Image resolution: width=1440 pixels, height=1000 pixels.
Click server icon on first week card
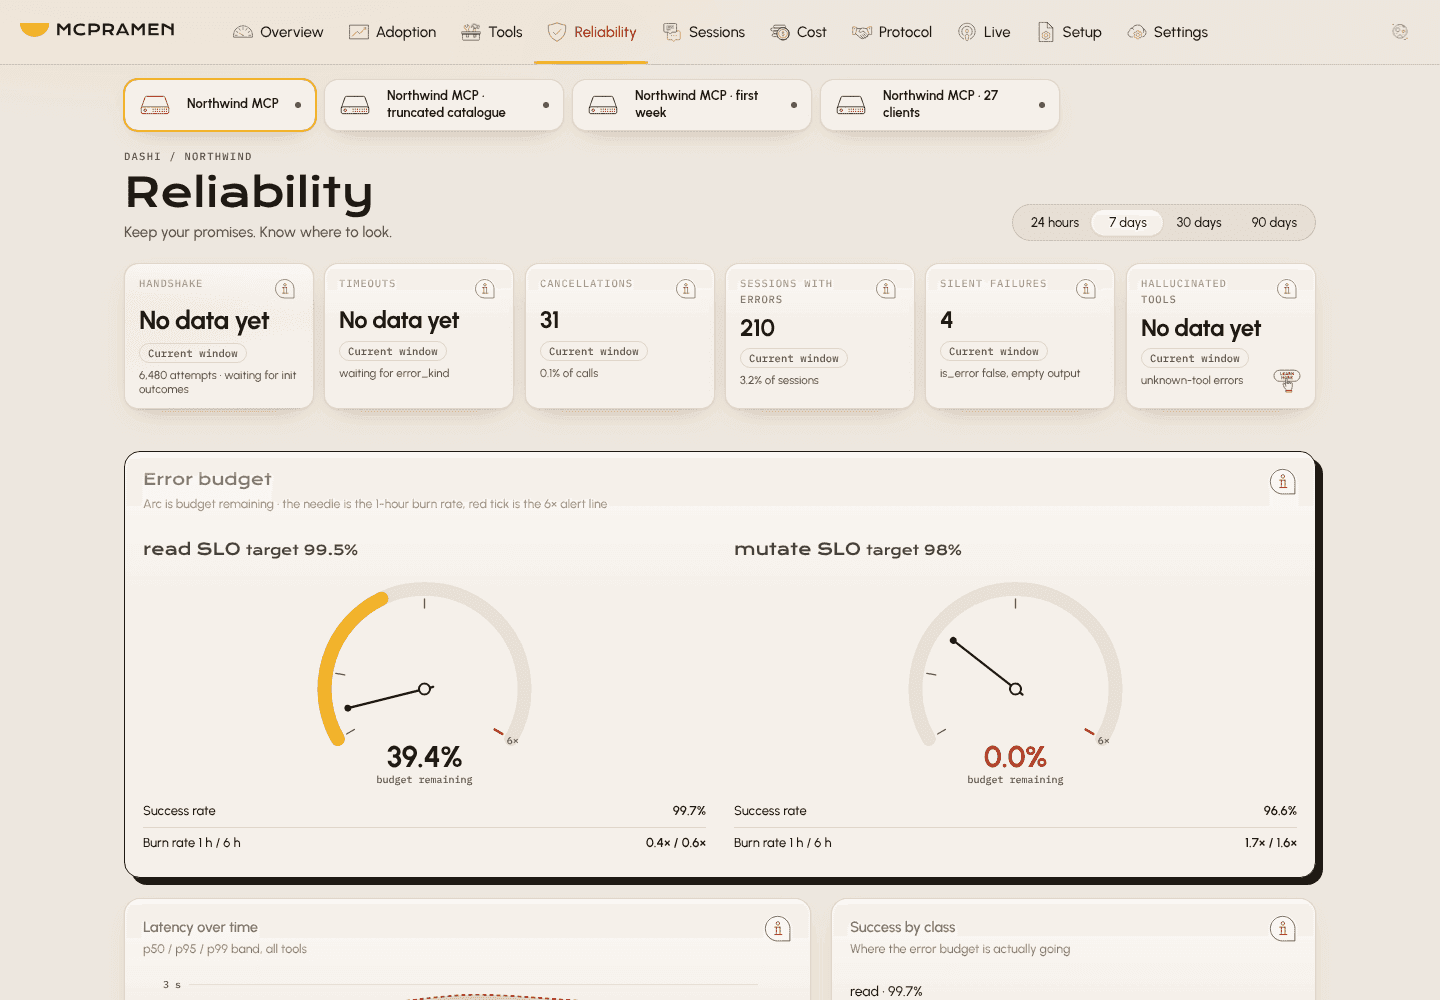(603, 105)
